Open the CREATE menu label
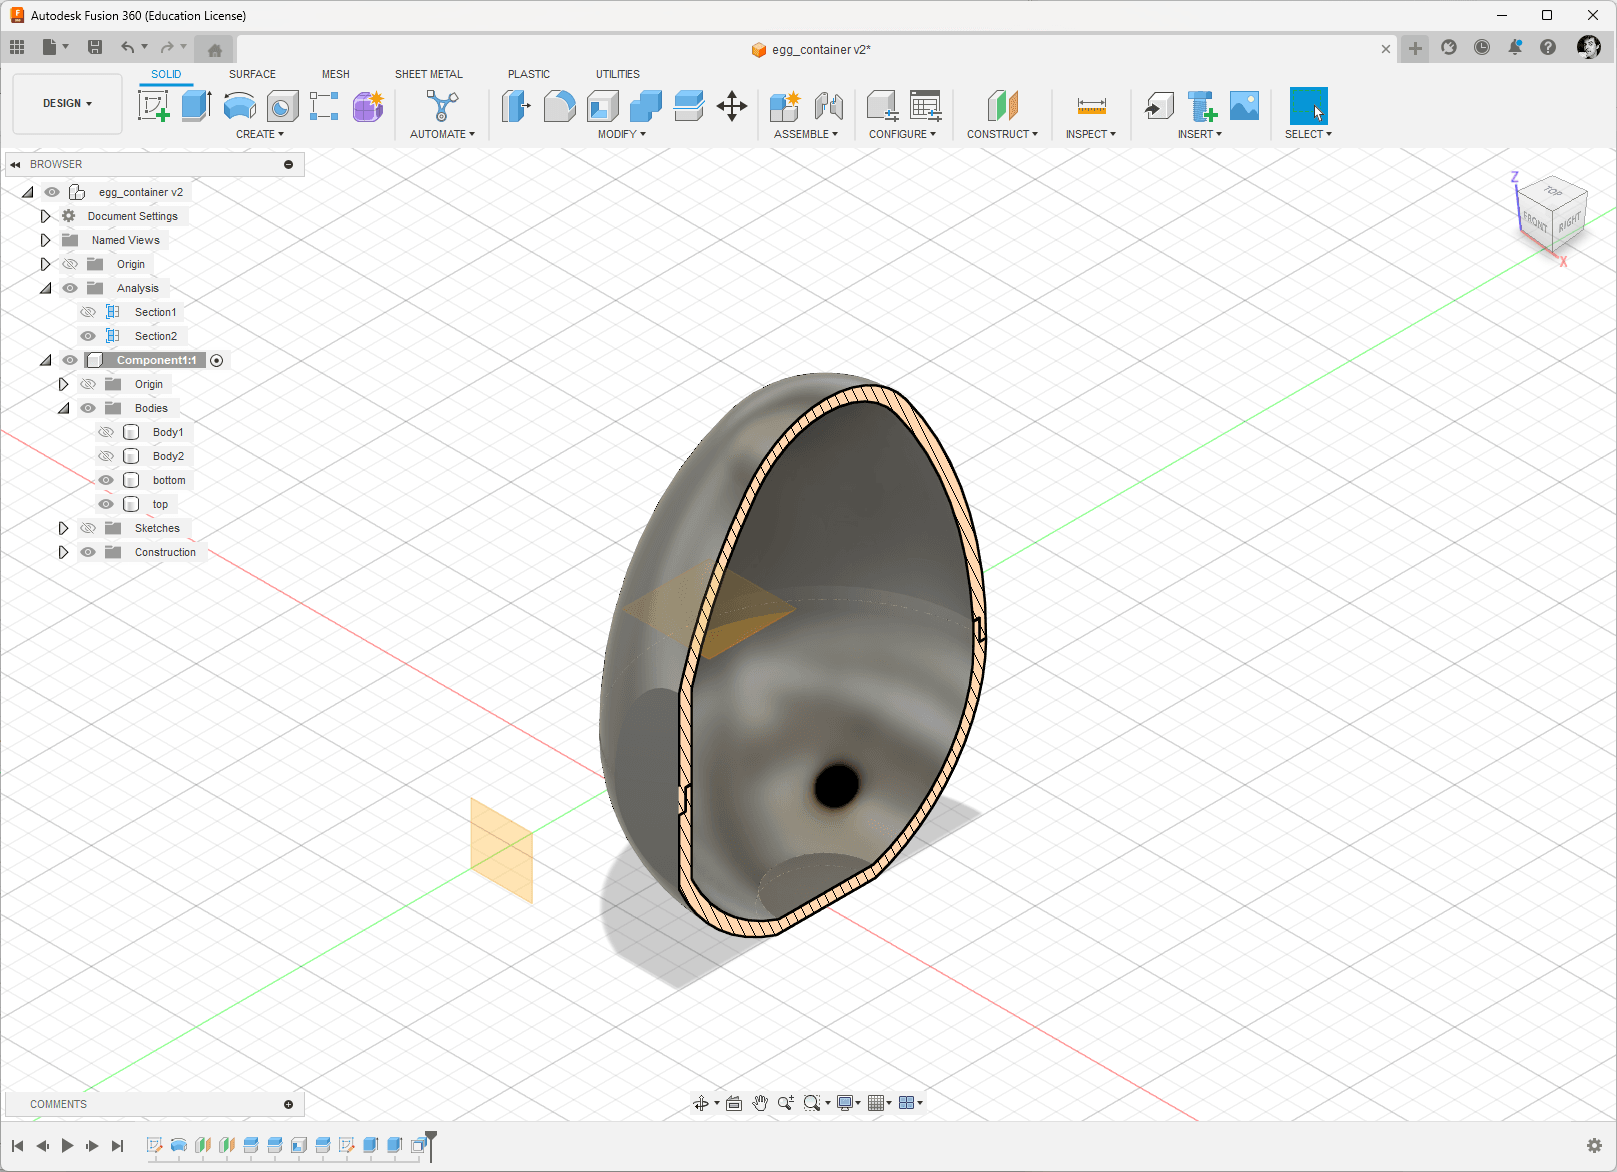 click(260, 134)
